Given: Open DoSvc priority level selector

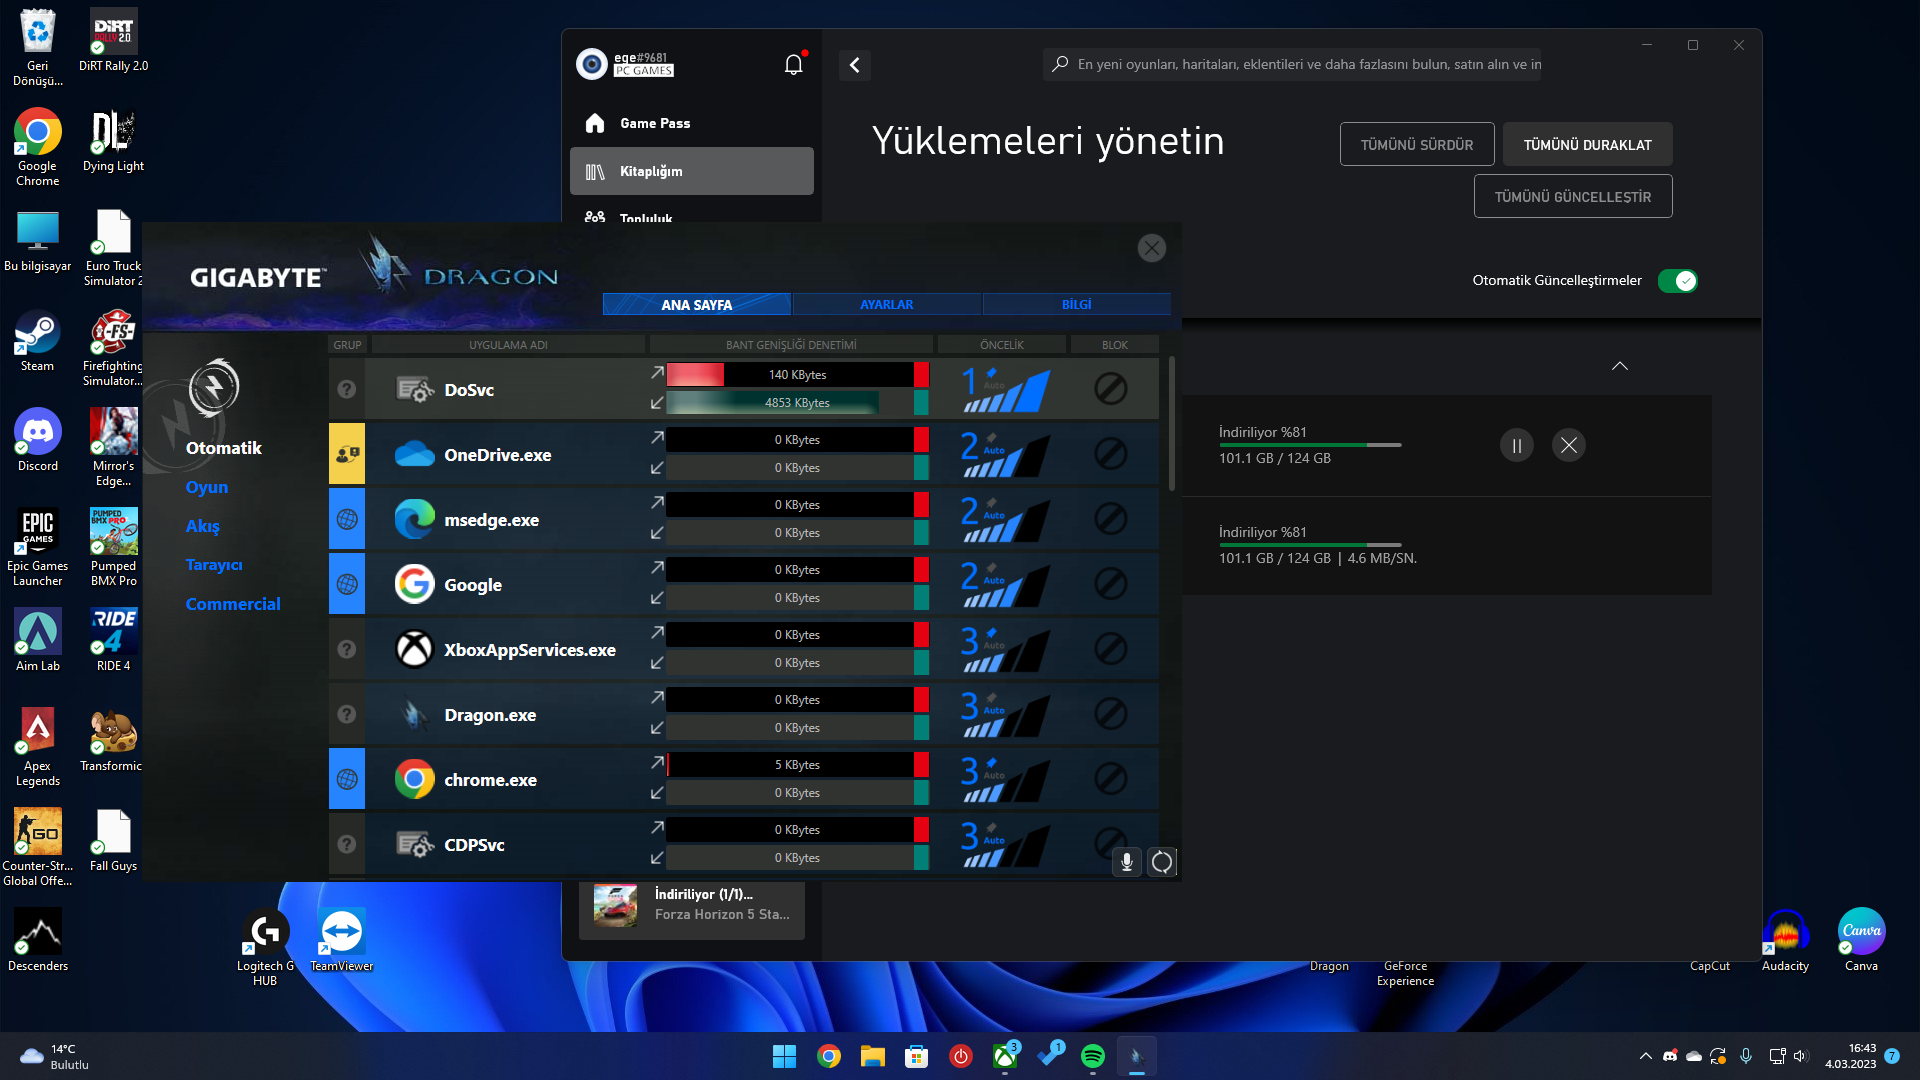Looking at the screenshot, I should (x=1005, y=389).
